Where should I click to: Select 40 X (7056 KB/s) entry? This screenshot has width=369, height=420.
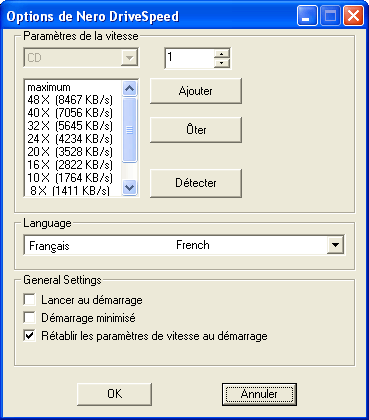[x=73, y=113]
